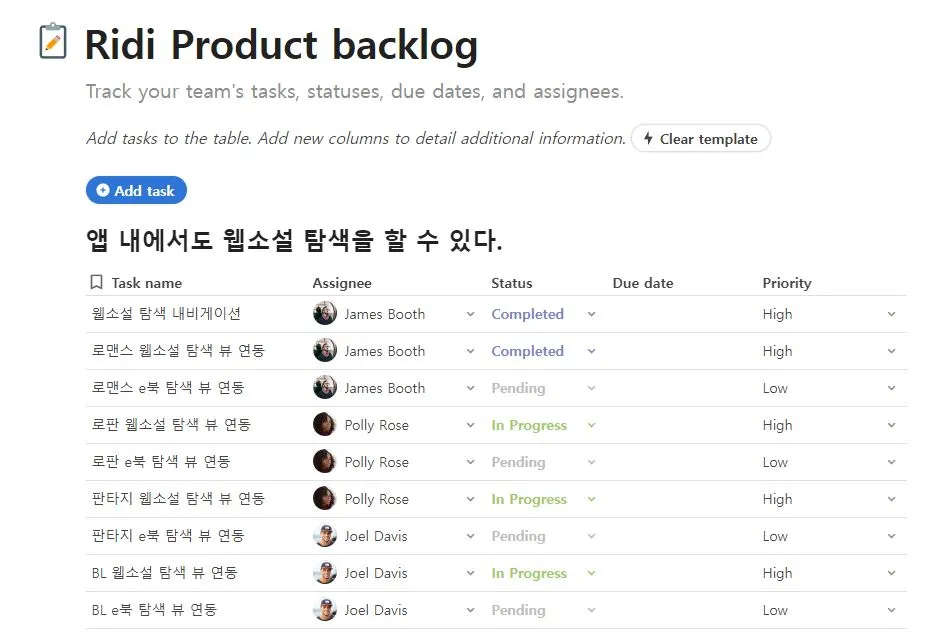Click James Booth avatar in 로맨스 웹소설 탐색 뷰 연동 row
This screenshot has height=635, width=939.
click(325, 350)
